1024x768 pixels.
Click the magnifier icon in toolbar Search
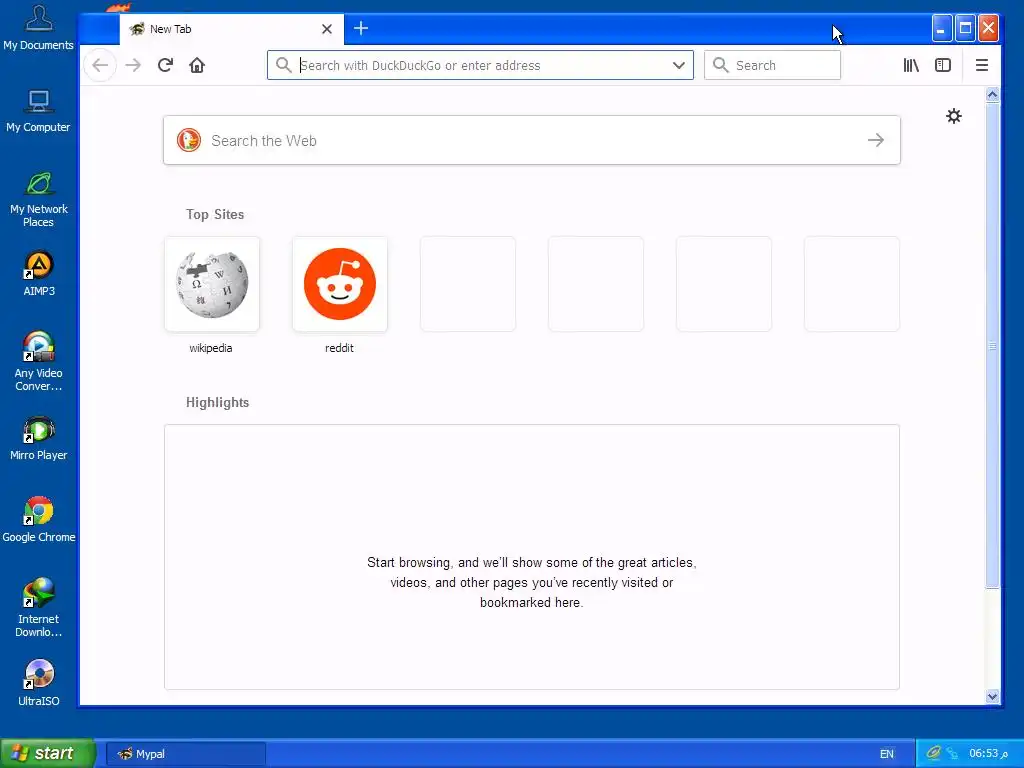[720, 65]
